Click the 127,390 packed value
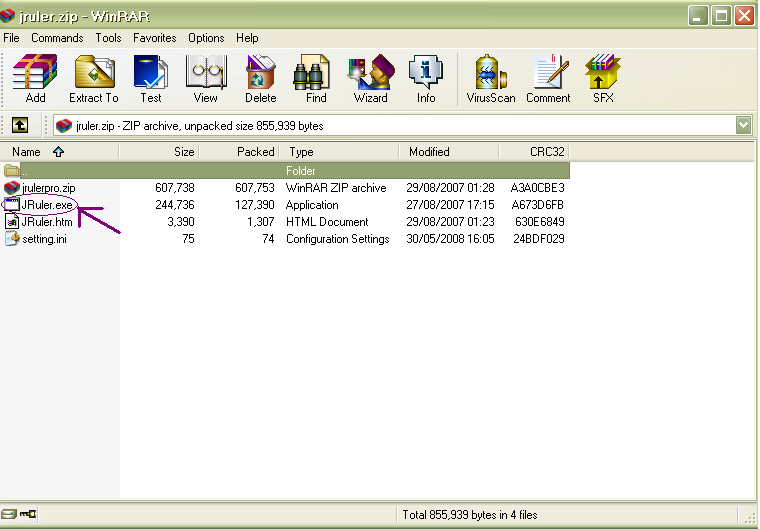This screenshot has width=760, height=529. click(255, 205)
